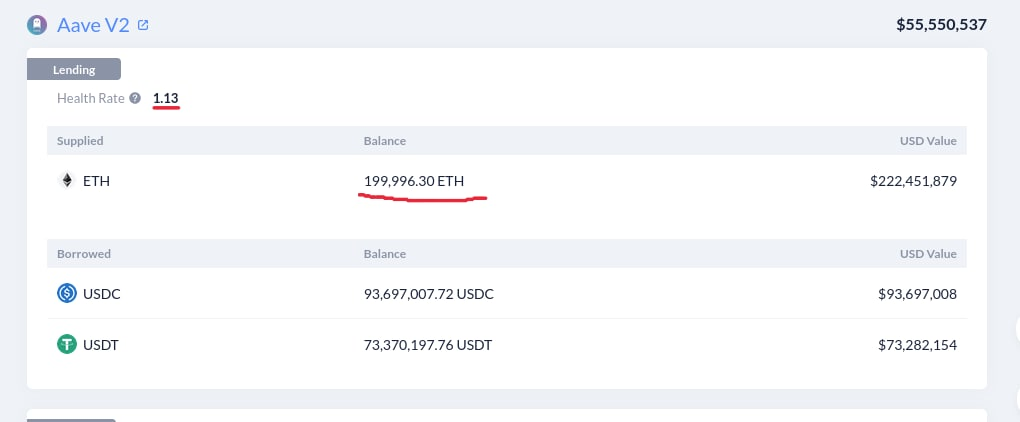The height and width of the screenshot is (422, 1020).
Task: Select the 73,370,197.76 USDT balance
Action: (x=428, y=345)
